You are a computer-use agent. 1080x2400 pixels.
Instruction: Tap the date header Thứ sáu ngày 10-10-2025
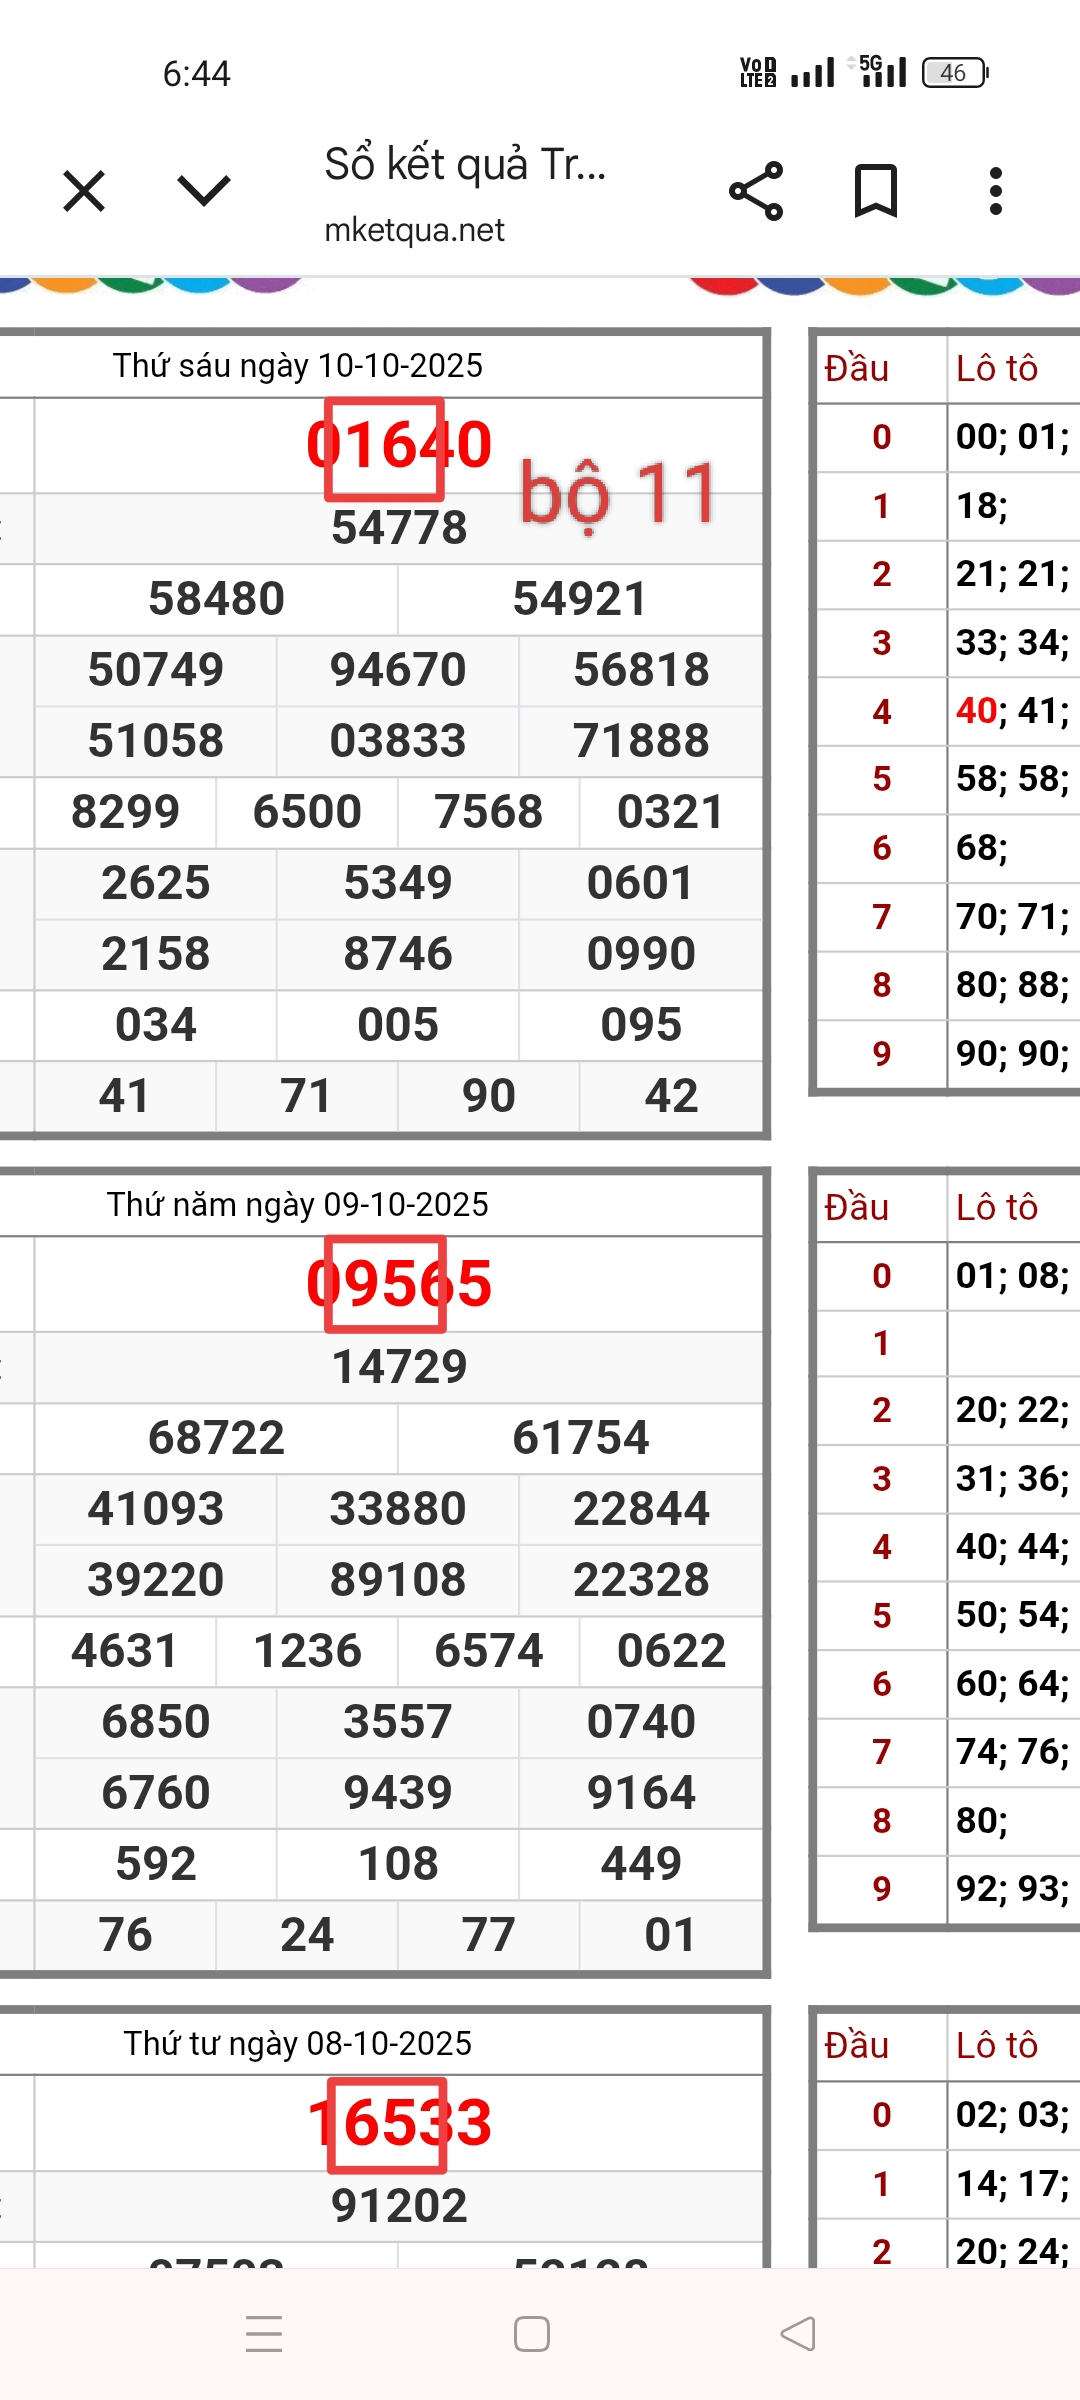[x=298, y=366]
